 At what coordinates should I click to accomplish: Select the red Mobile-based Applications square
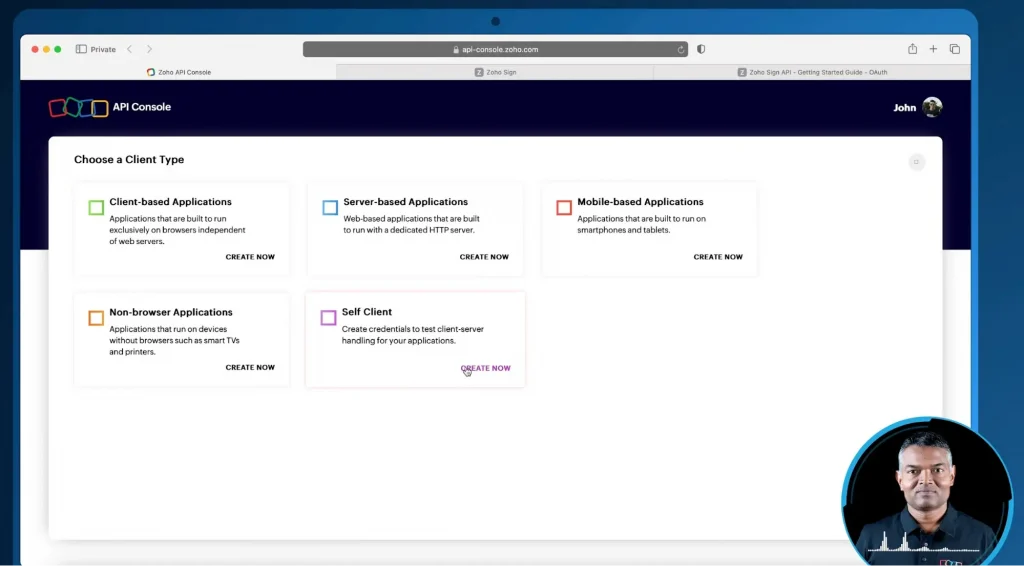(564, 208)
